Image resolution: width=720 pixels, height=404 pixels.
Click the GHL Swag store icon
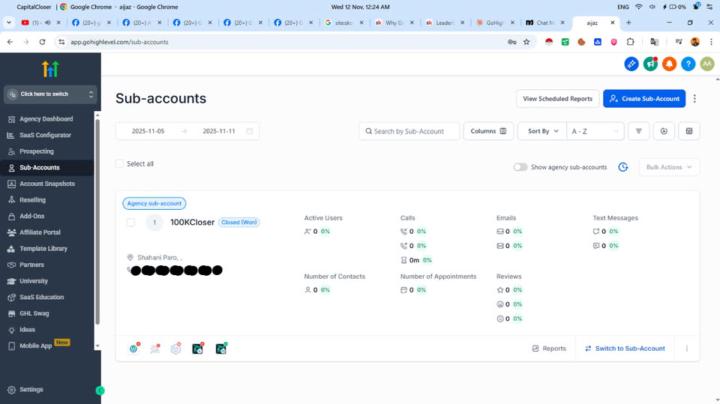(11, 314)
